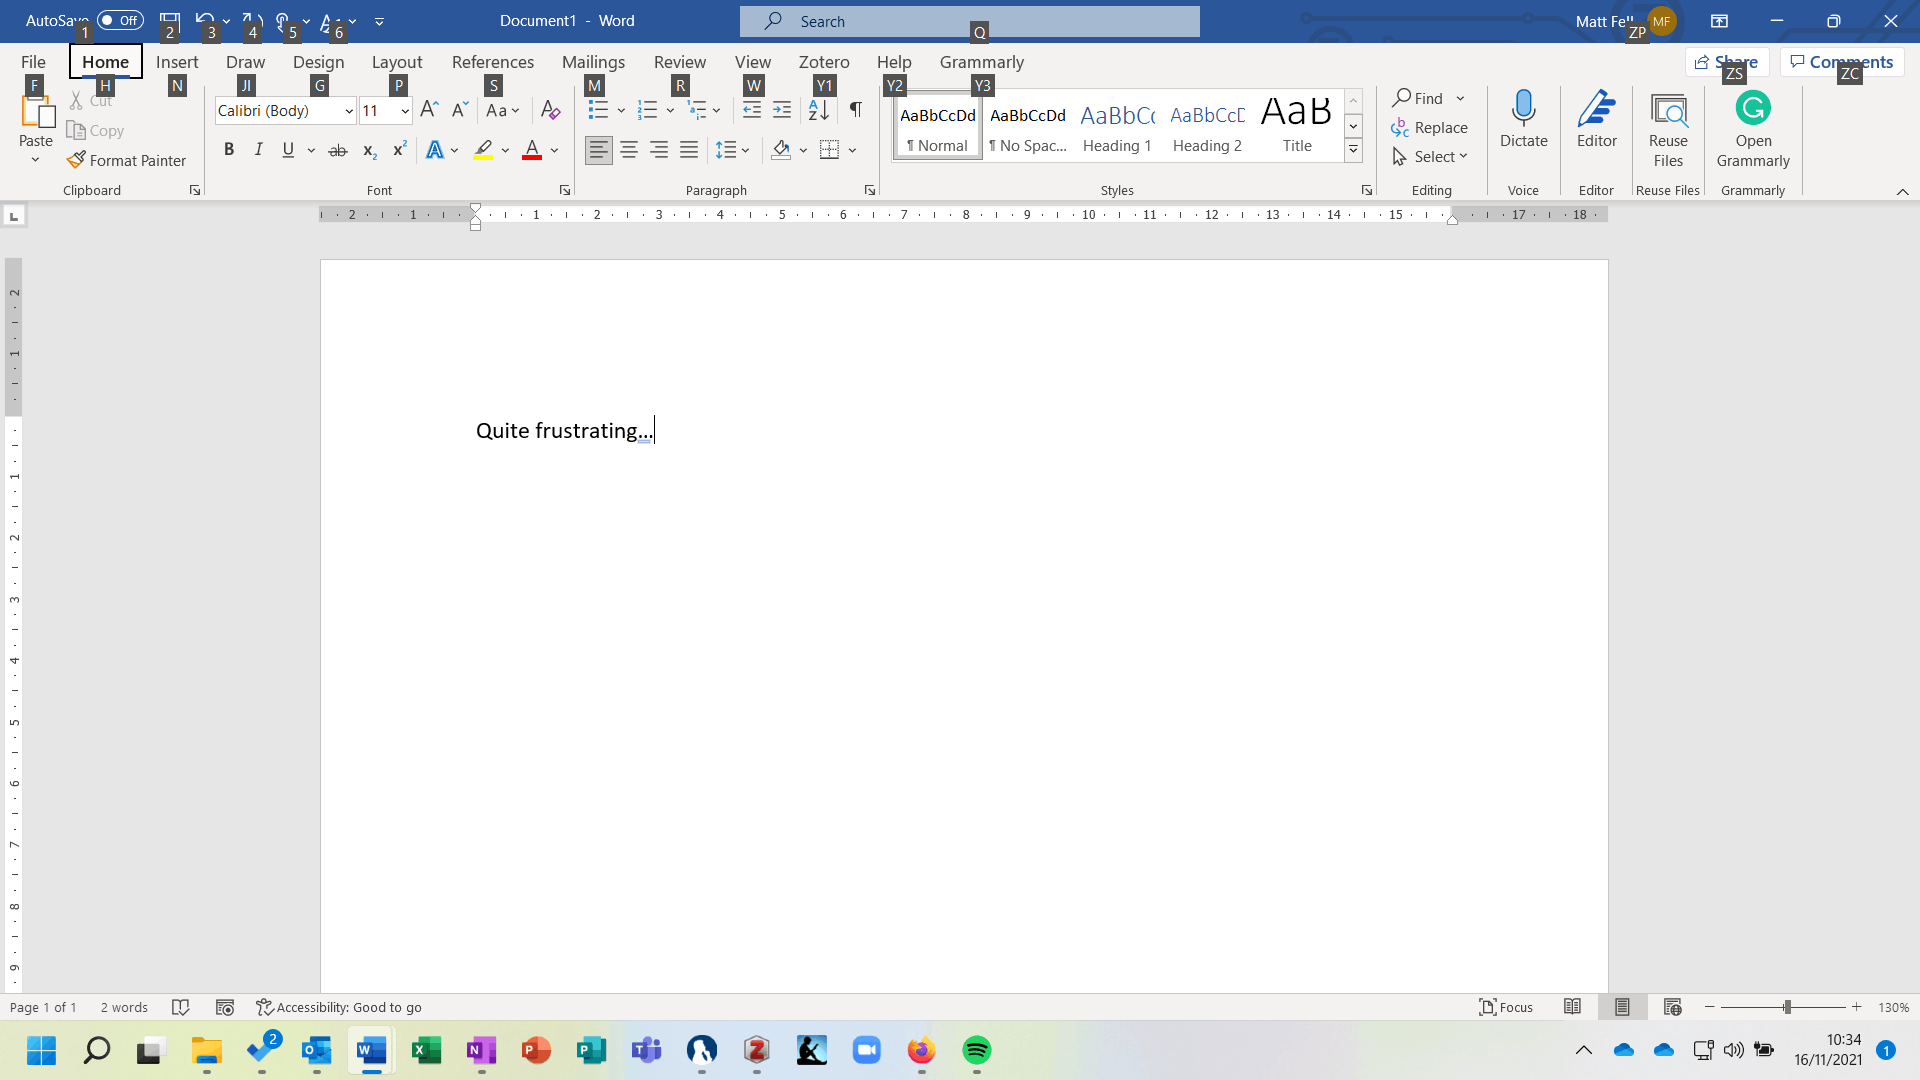The height and width of the screenshot is (1080, 1920).
Task: Open the font size dropdown
Action: point(405,111)
